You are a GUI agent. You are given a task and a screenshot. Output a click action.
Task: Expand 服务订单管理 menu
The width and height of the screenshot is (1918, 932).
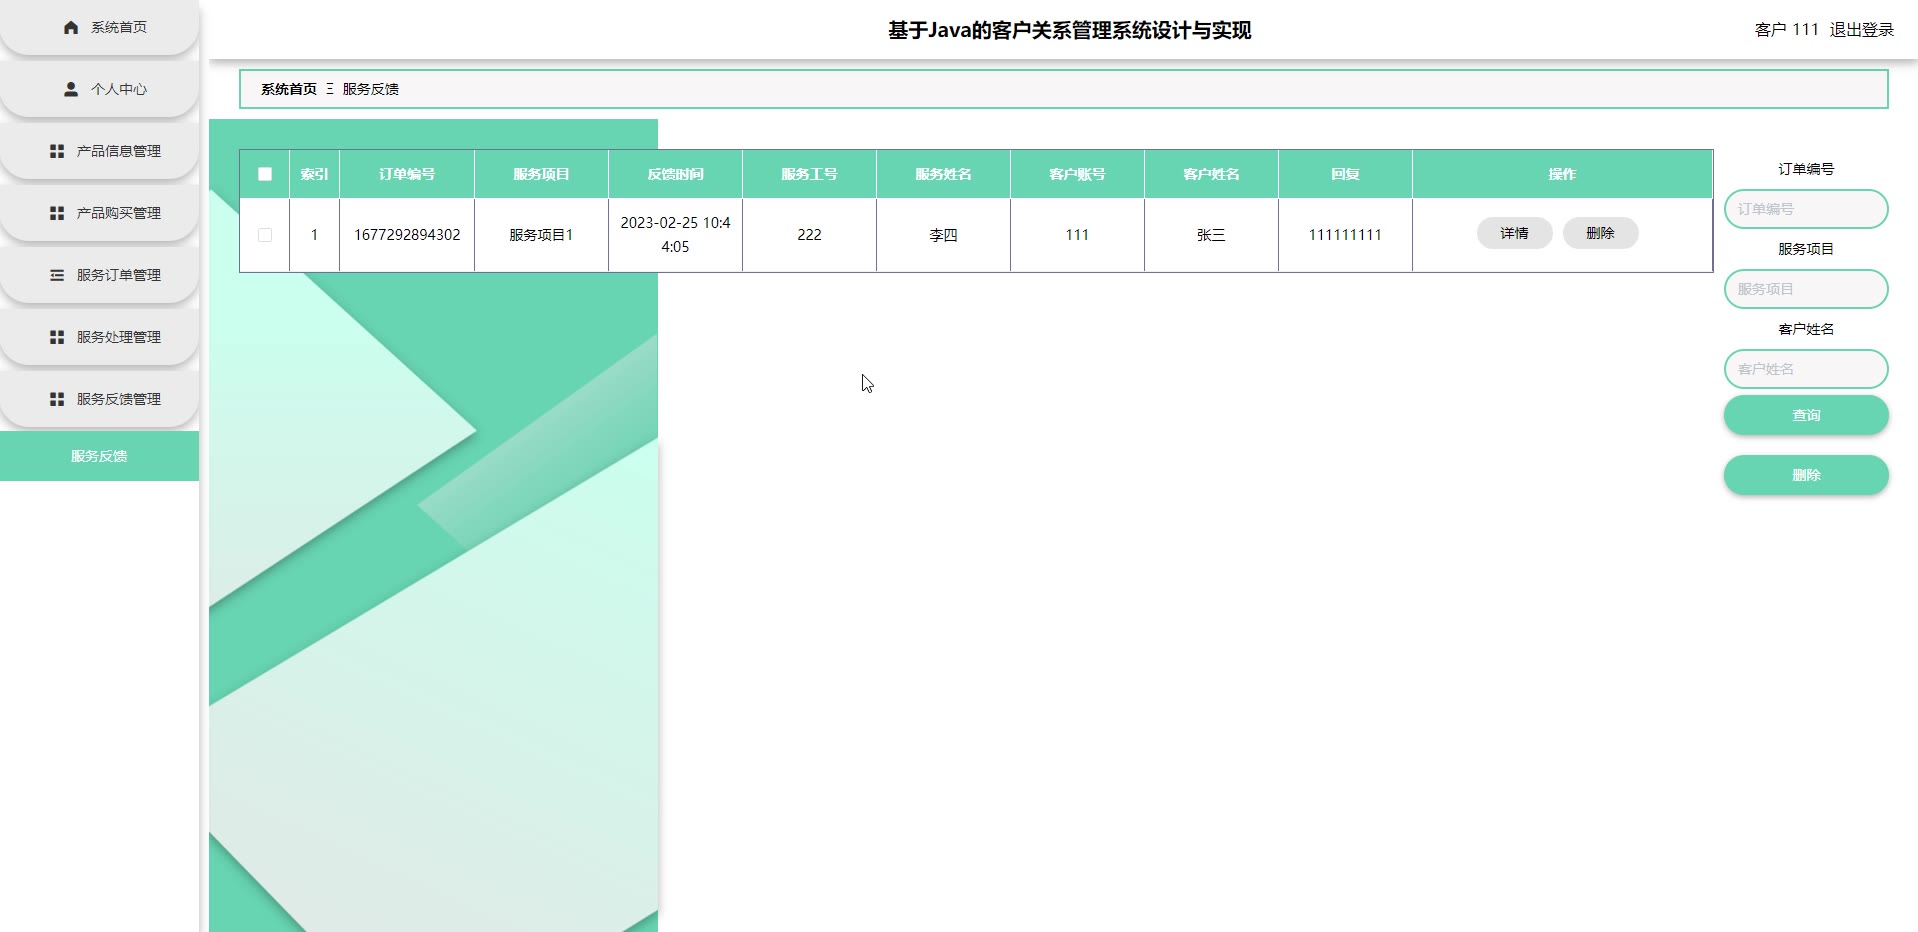[x=99, y=275]
